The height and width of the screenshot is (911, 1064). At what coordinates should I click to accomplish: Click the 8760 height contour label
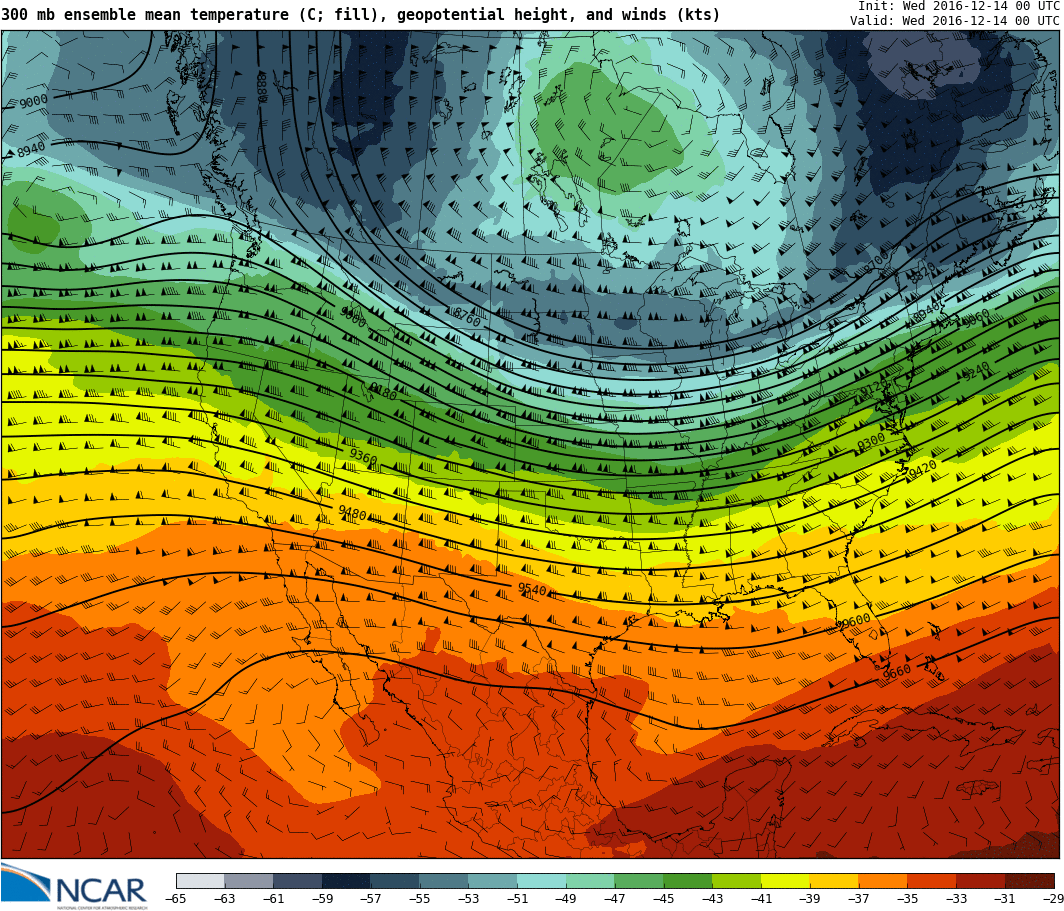[x=466, y=316]
